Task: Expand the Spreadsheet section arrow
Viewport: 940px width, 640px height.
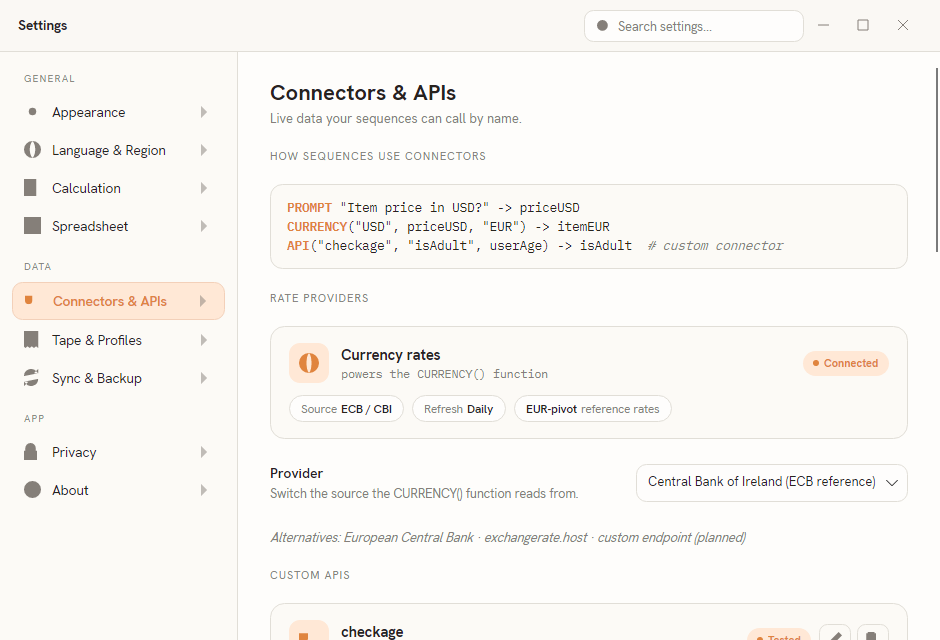Action: tap(204, 226)
